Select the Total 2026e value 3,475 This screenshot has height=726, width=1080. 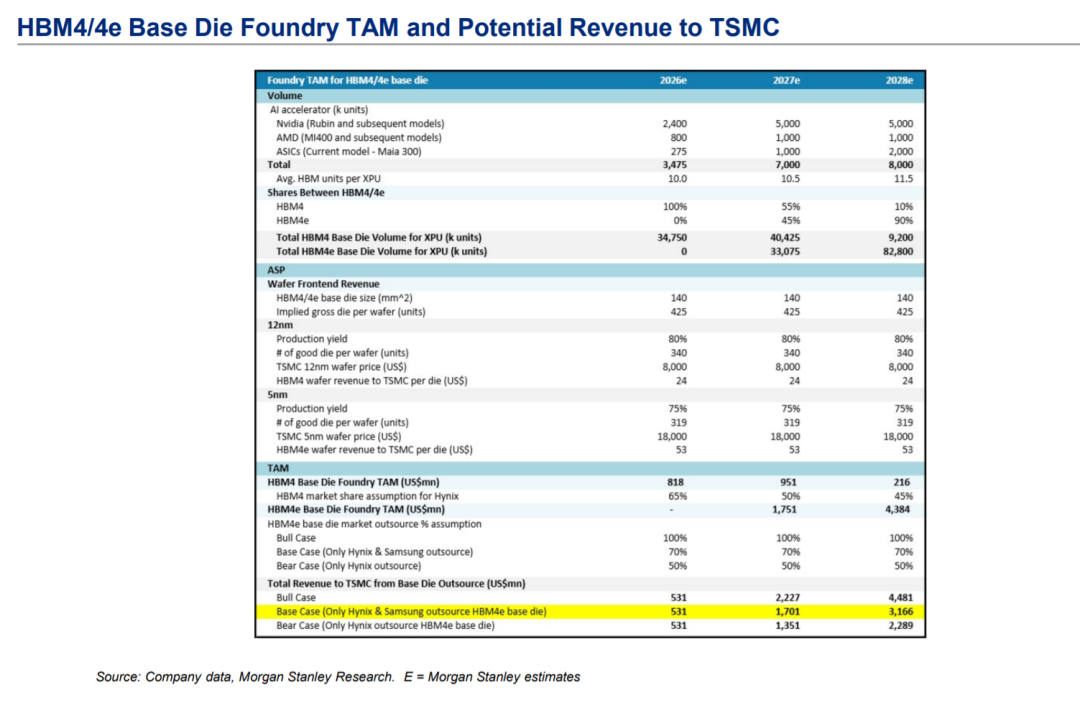674,165
